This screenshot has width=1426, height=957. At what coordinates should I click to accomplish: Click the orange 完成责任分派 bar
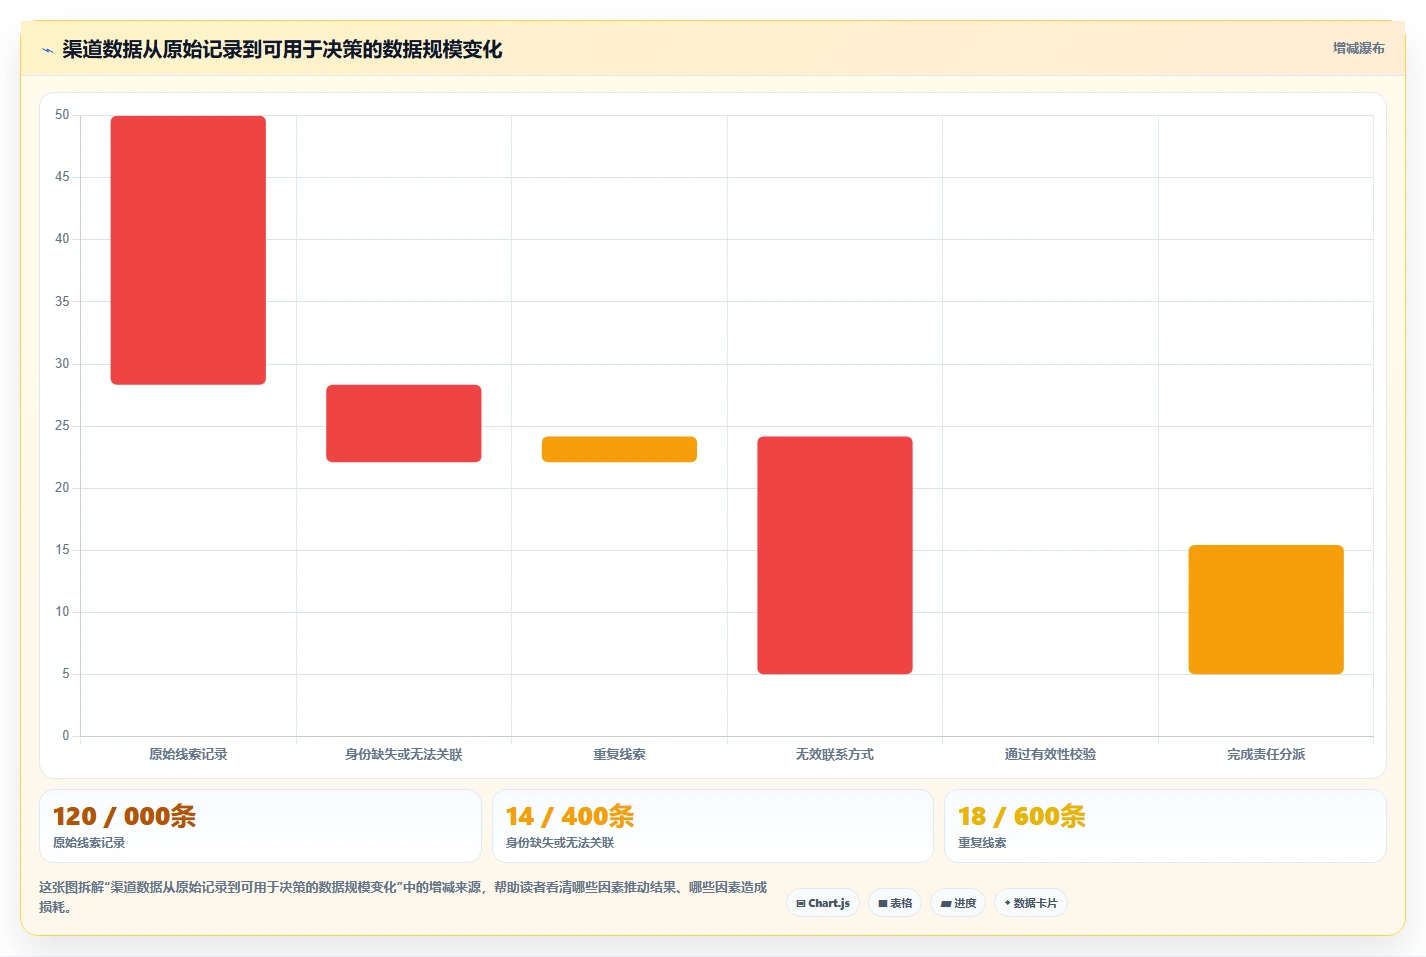1266,609
